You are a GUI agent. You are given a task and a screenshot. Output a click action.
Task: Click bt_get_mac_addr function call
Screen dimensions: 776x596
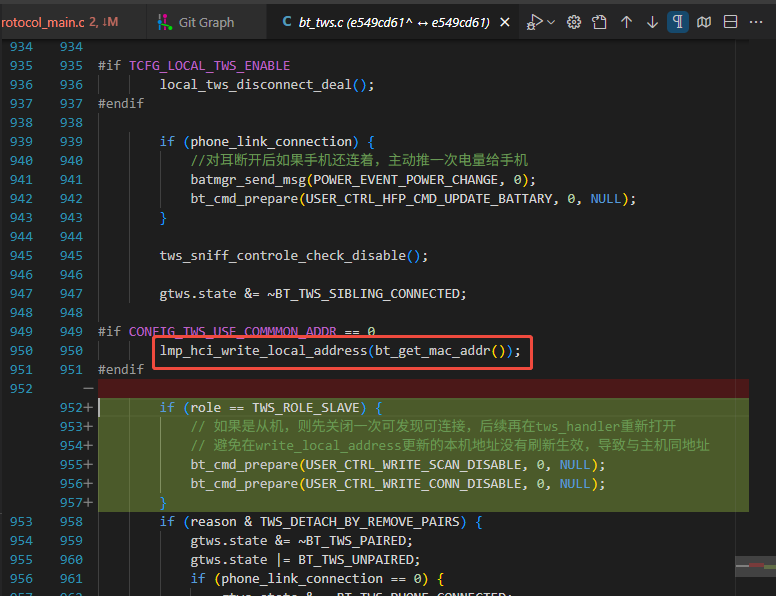pyautogui.click(x=433, y=351)
